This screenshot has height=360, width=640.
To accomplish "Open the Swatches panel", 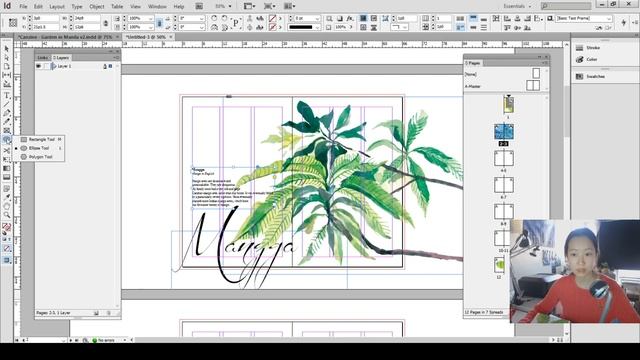I will pos(591,76).
